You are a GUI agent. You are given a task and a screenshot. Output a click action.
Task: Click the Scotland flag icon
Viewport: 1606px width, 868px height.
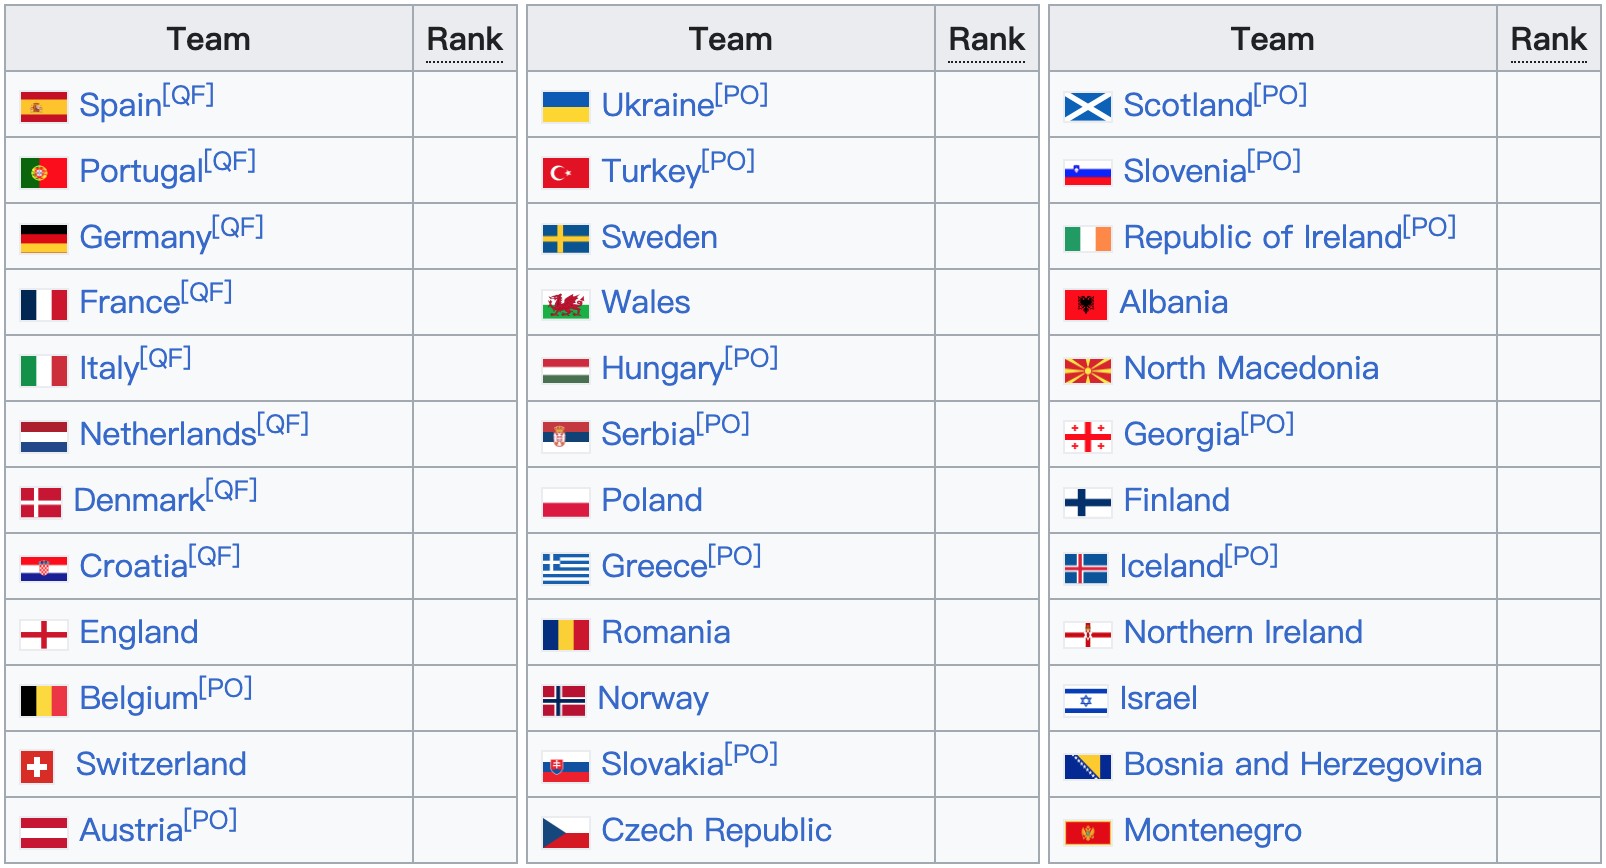pyautogui.click(x=1087, y=106)
